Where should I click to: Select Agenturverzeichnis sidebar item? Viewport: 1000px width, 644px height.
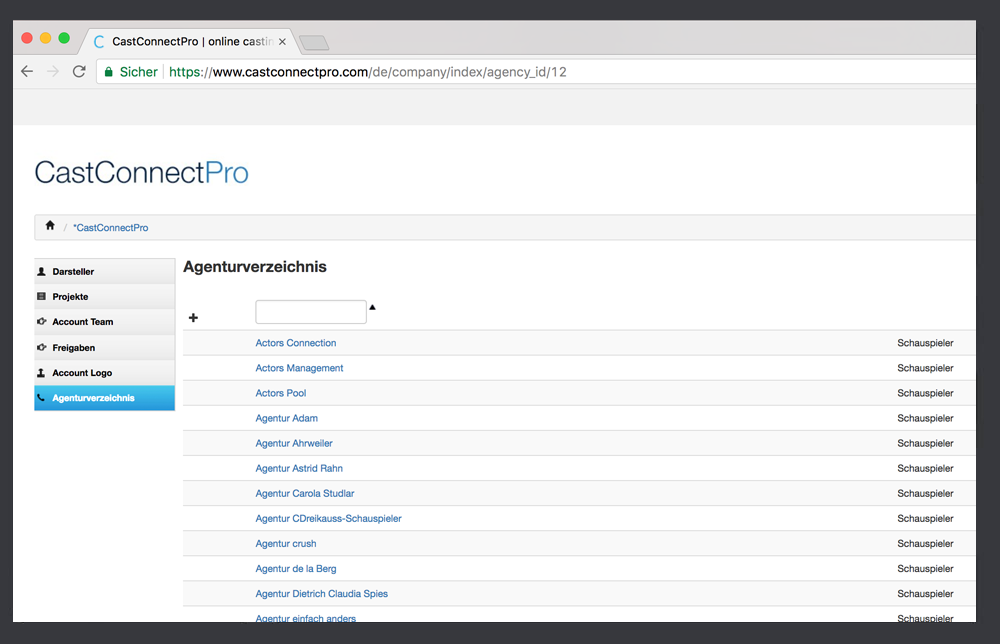click(105, 398)
